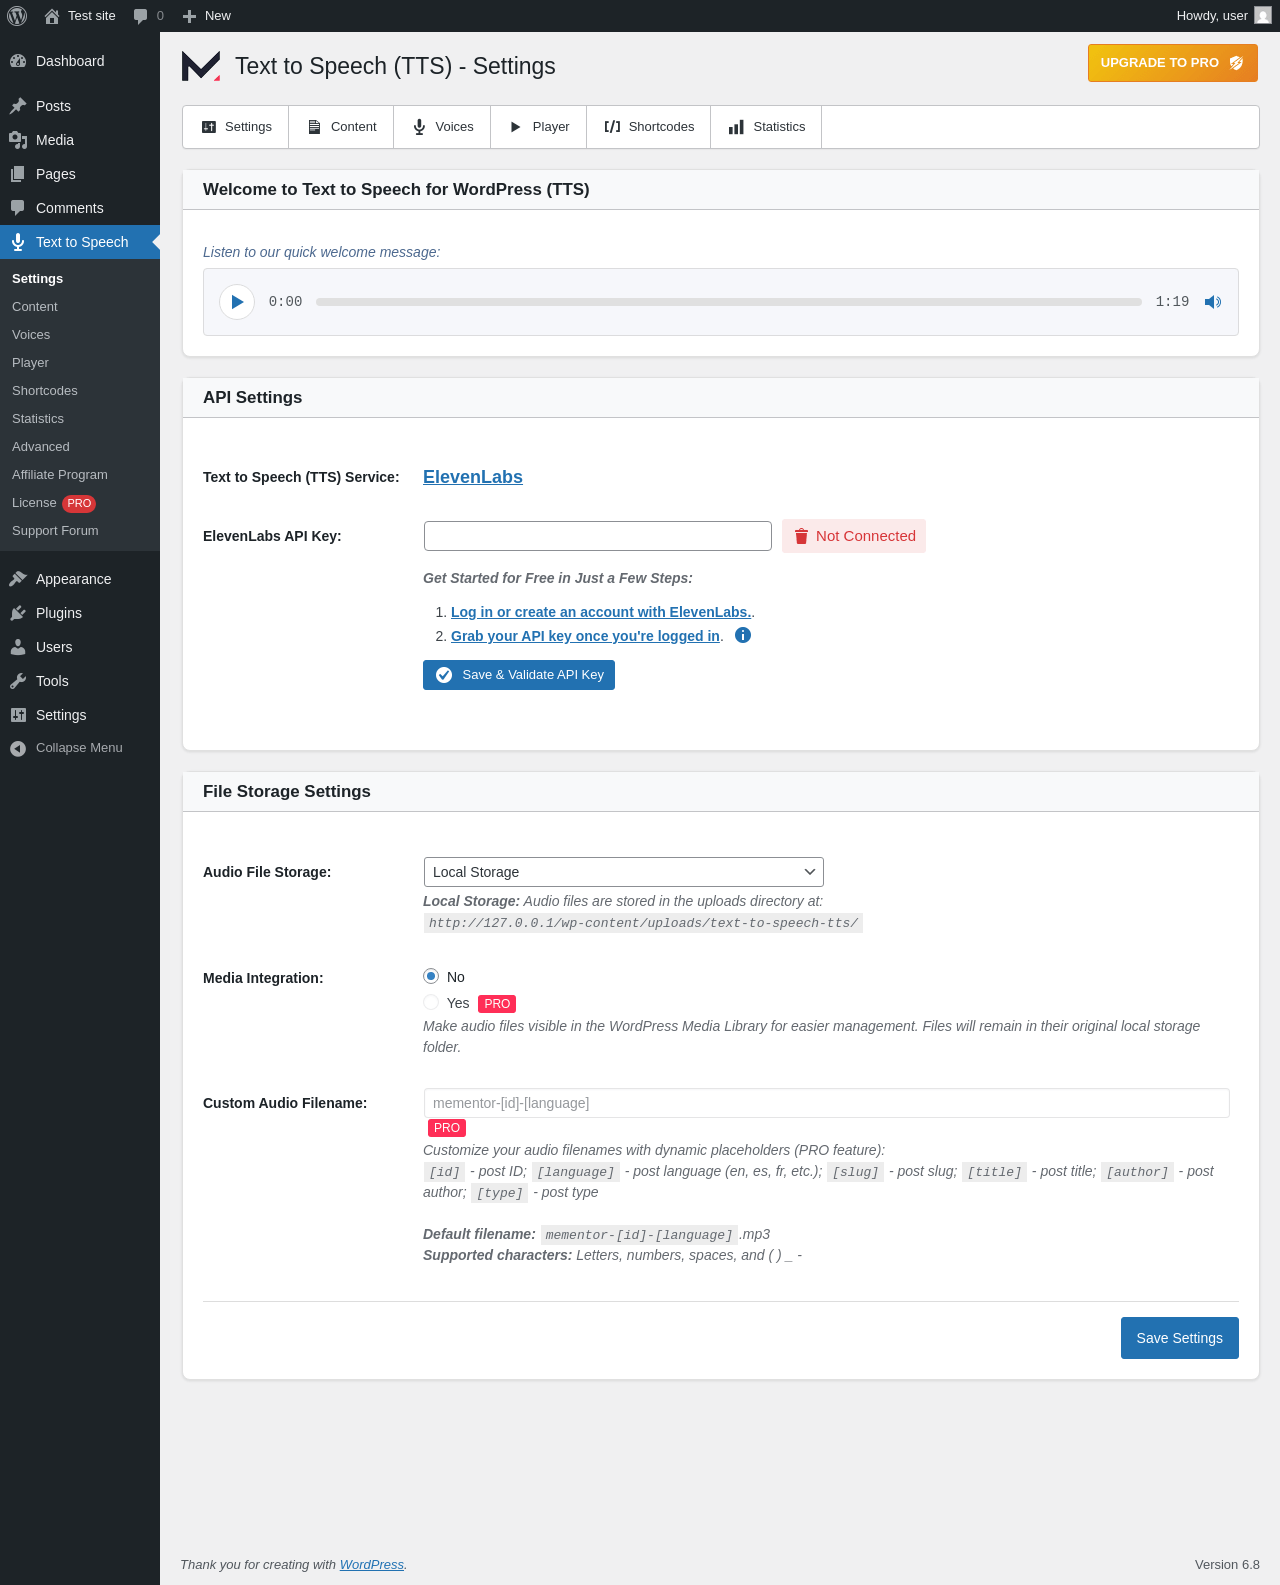1280x1585 pixels.
Task: Open Tools in the sidebar
Action: (80, 681)
